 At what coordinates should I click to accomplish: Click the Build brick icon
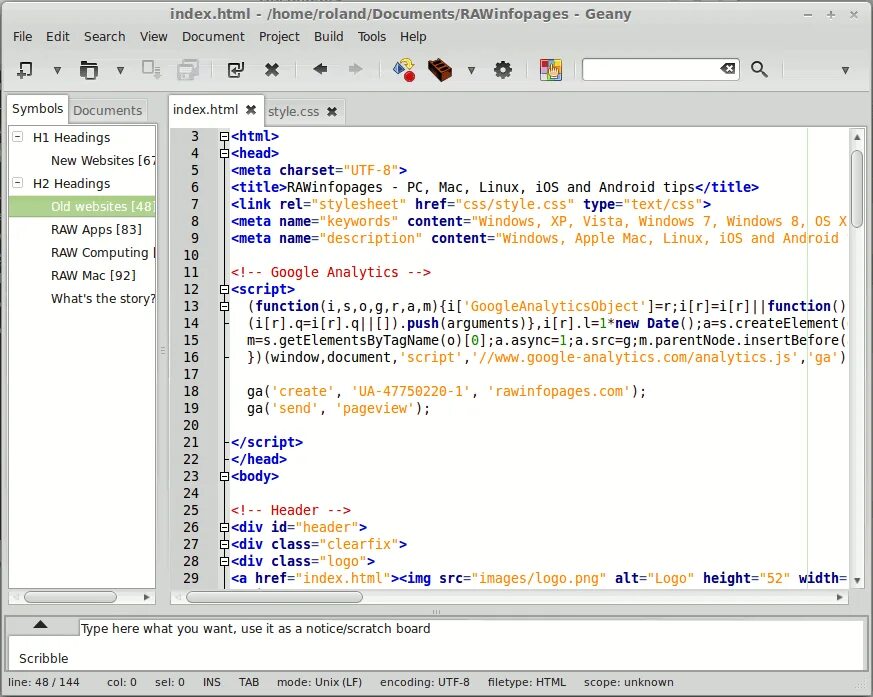pos(440,70)
